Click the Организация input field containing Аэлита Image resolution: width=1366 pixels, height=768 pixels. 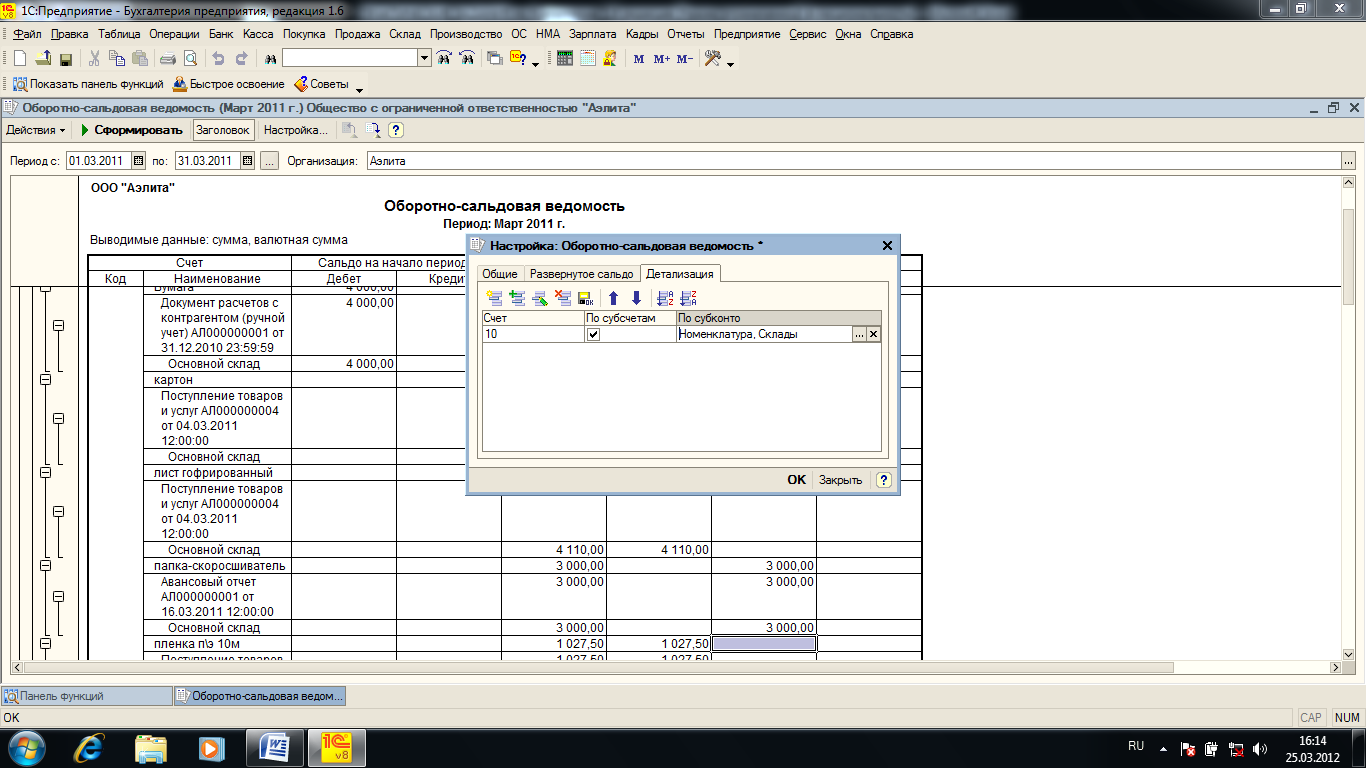tap(853, 160)
